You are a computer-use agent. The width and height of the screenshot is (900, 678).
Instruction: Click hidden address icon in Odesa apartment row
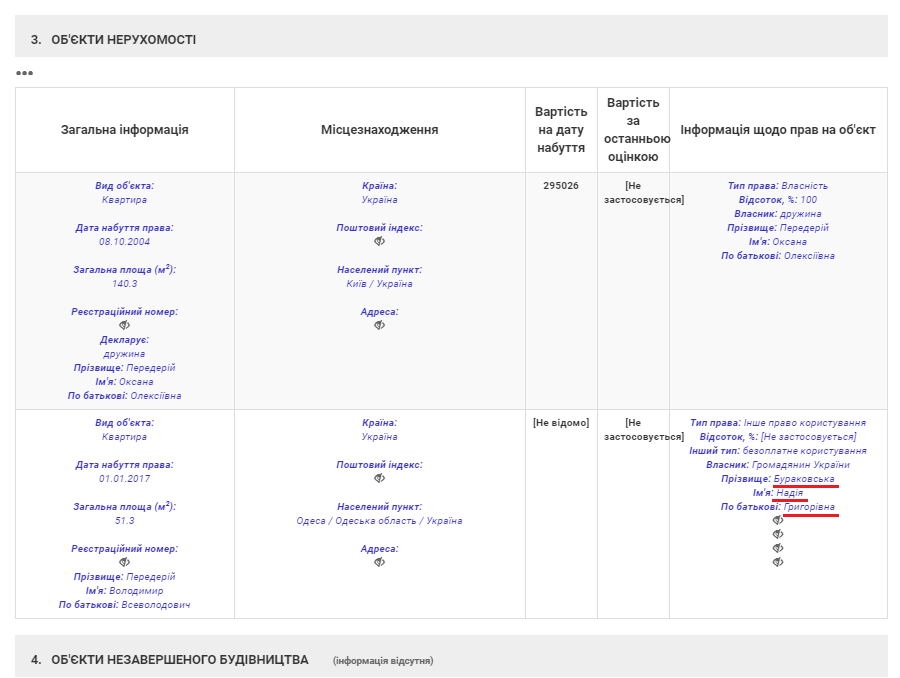pyautogui.click(x=379, y=562)
